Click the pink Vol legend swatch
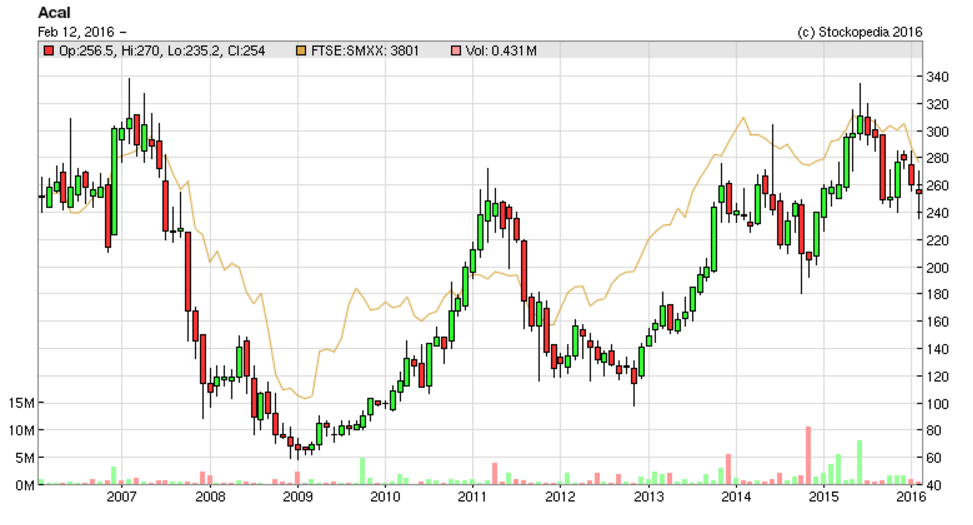 (456, 50)
